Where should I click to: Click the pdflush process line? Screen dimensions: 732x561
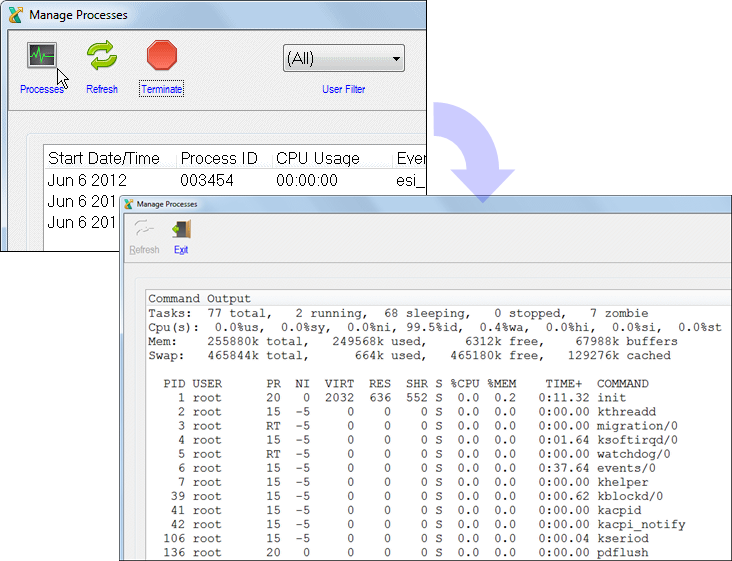click(399, 552)
